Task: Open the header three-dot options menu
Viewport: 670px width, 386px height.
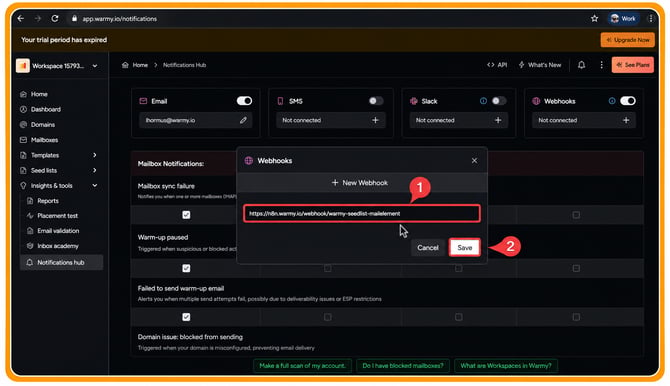Action: (x=601, y=65)
